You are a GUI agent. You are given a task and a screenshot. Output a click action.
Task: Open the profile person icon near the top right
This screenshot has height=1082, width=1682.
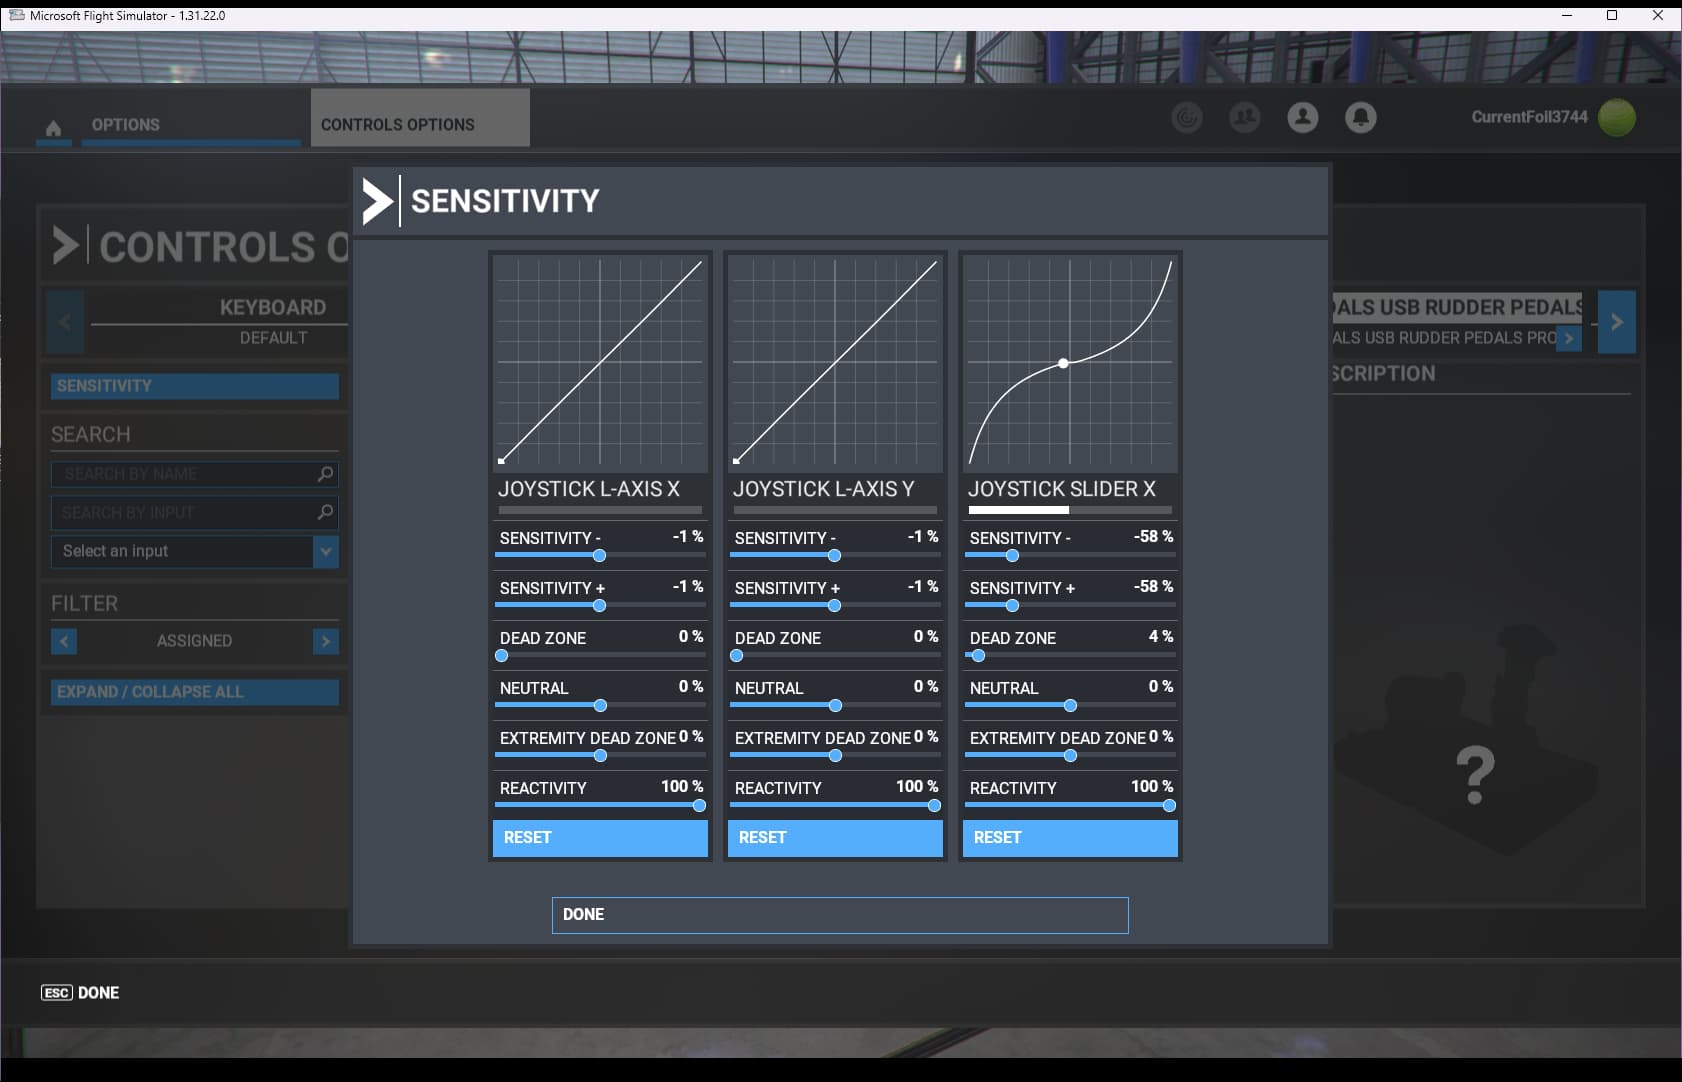pyautogui.click(x=1302, y=117)
